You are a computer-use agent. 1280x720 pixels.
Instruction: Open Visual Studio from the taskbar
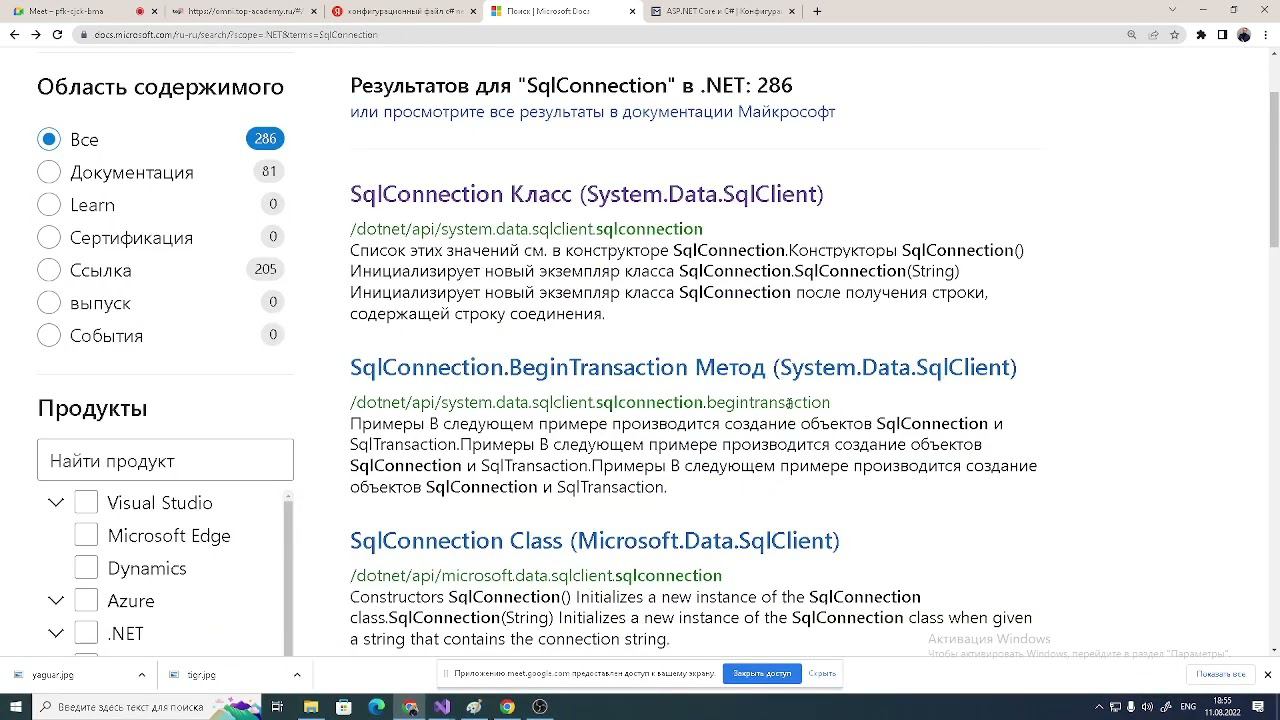pyautogui.click(x=442, y=707)
